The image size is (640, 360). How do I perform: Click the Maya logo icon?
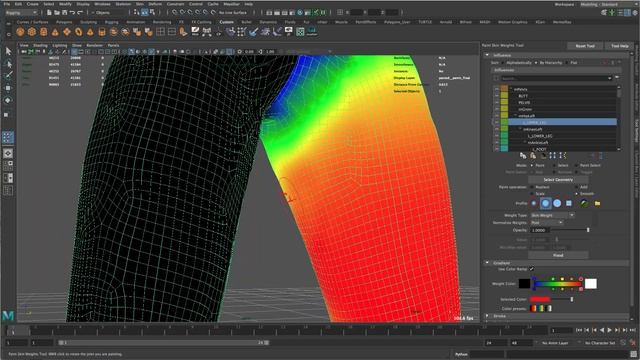click(x=8, y=315)
